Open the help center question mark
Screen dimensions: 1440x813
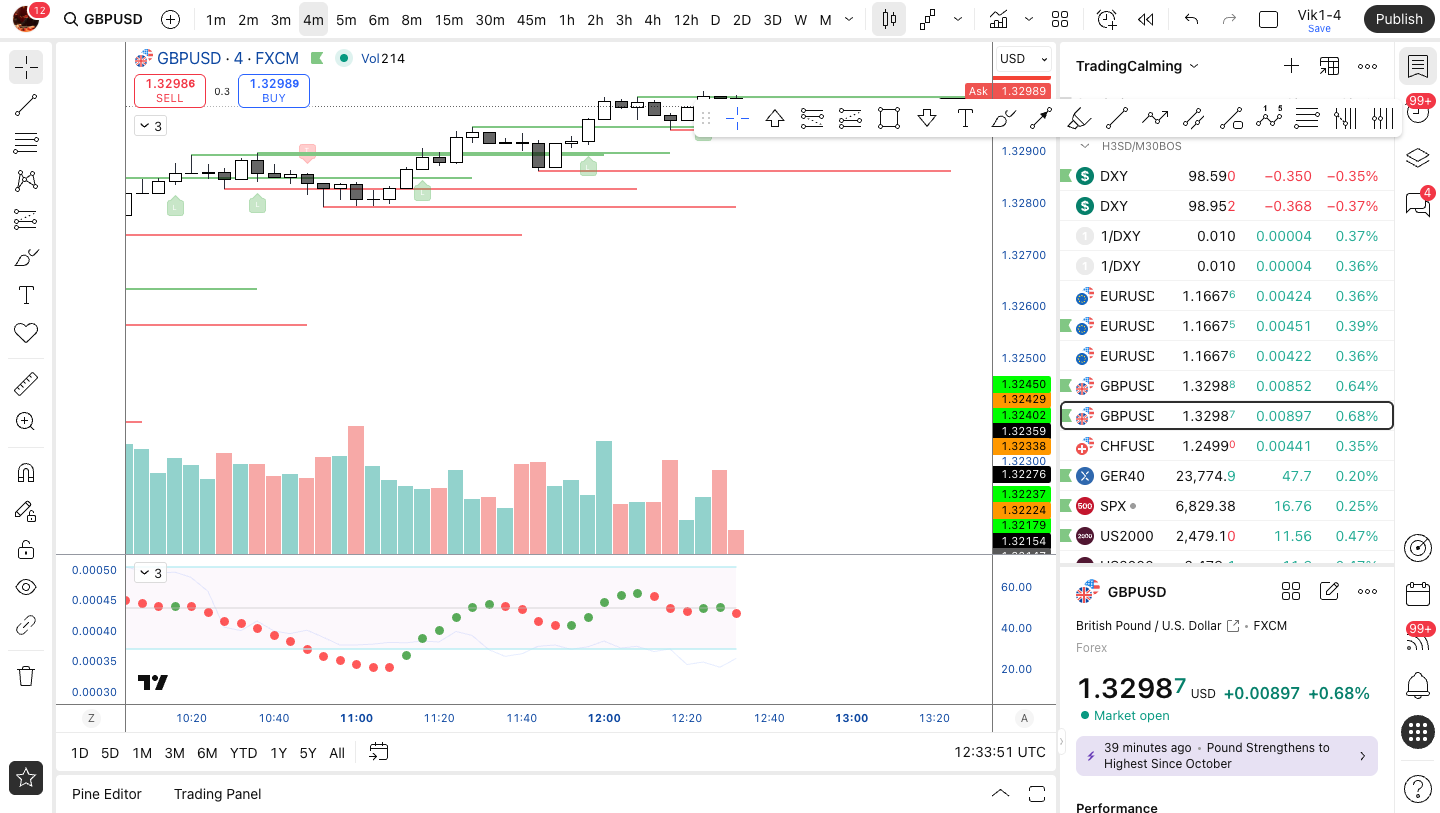1417,789
